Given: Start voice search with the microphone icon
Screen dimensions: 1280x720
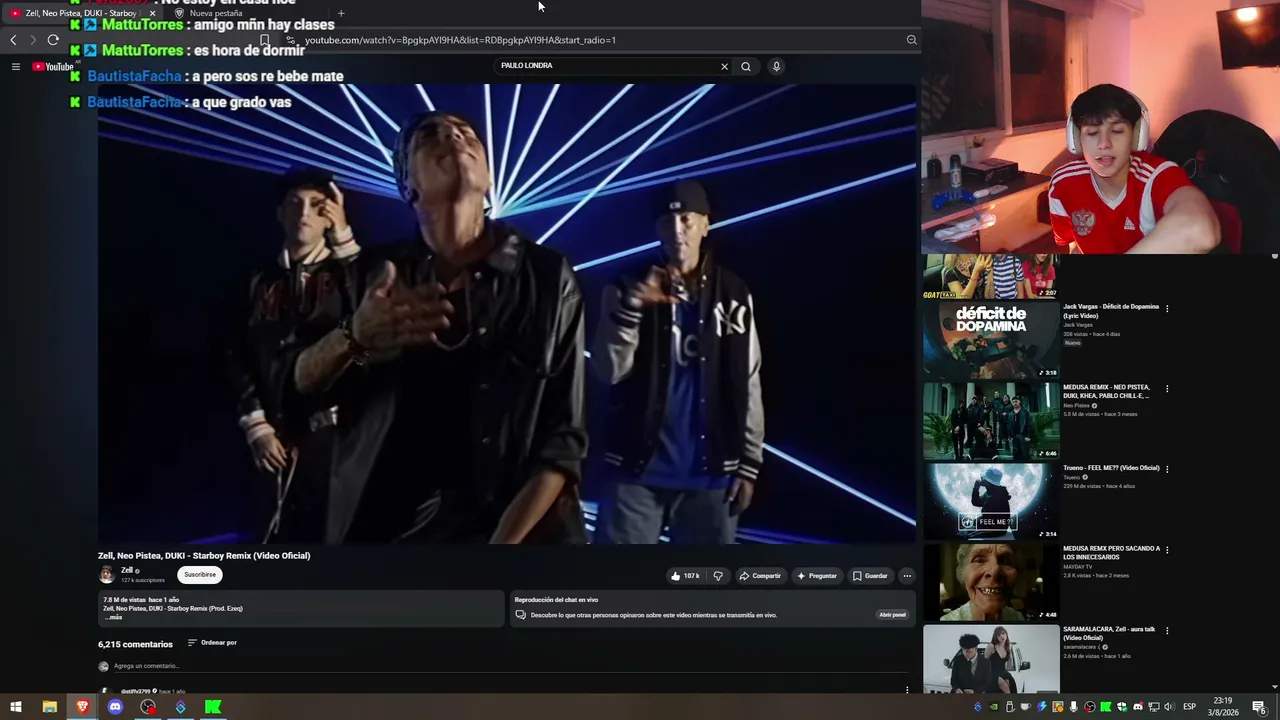Looking at the screenshot, I should click(x=776, y=66).
